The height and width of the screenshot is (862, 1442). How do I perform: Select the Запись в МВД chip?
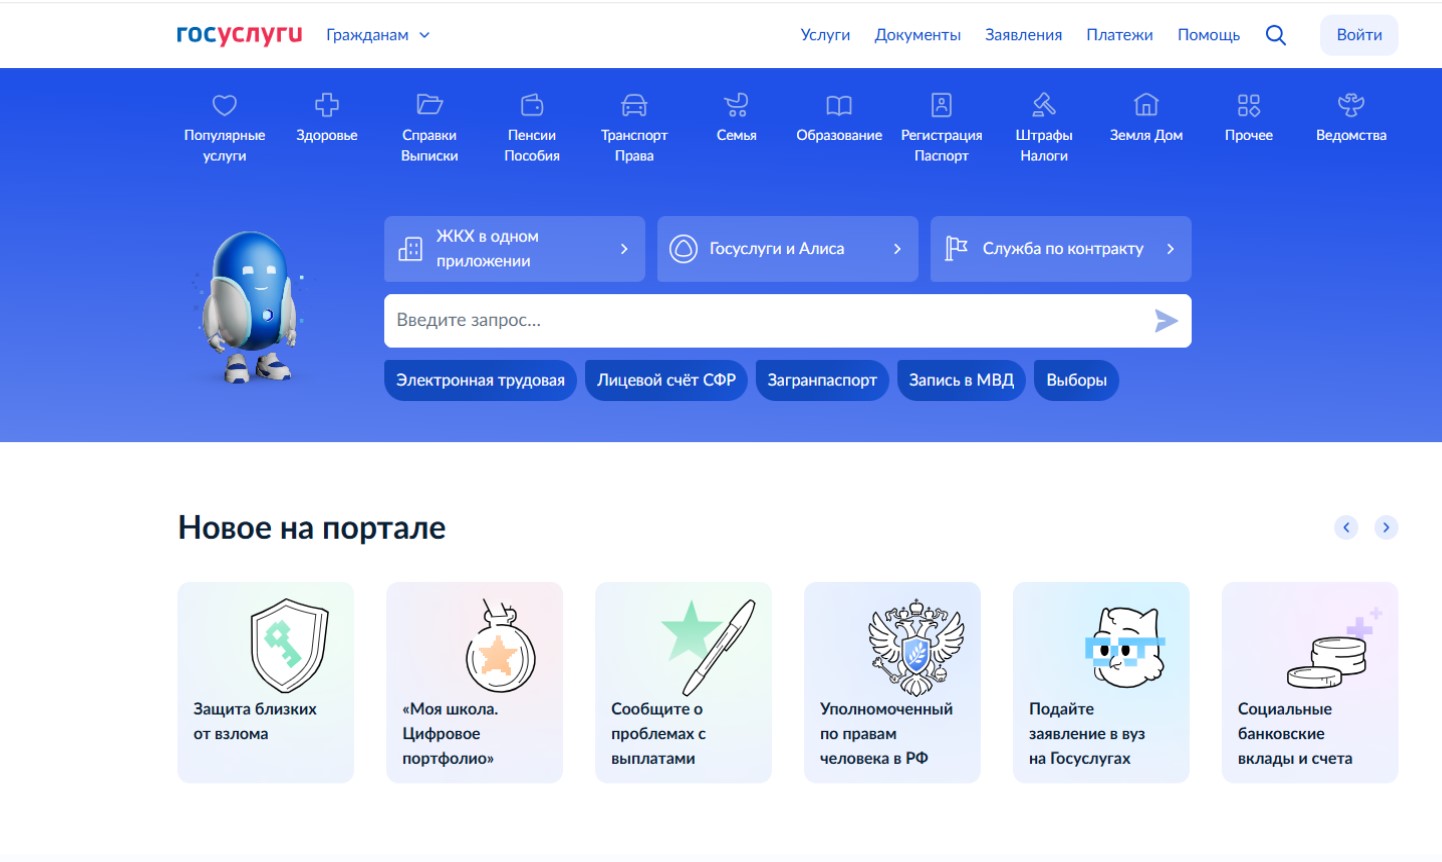[961, 381]
